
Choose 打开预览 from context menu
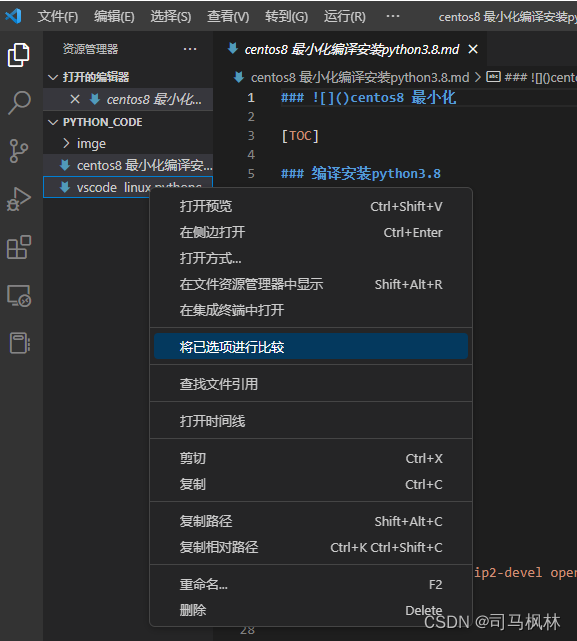[x=311, y=206]
